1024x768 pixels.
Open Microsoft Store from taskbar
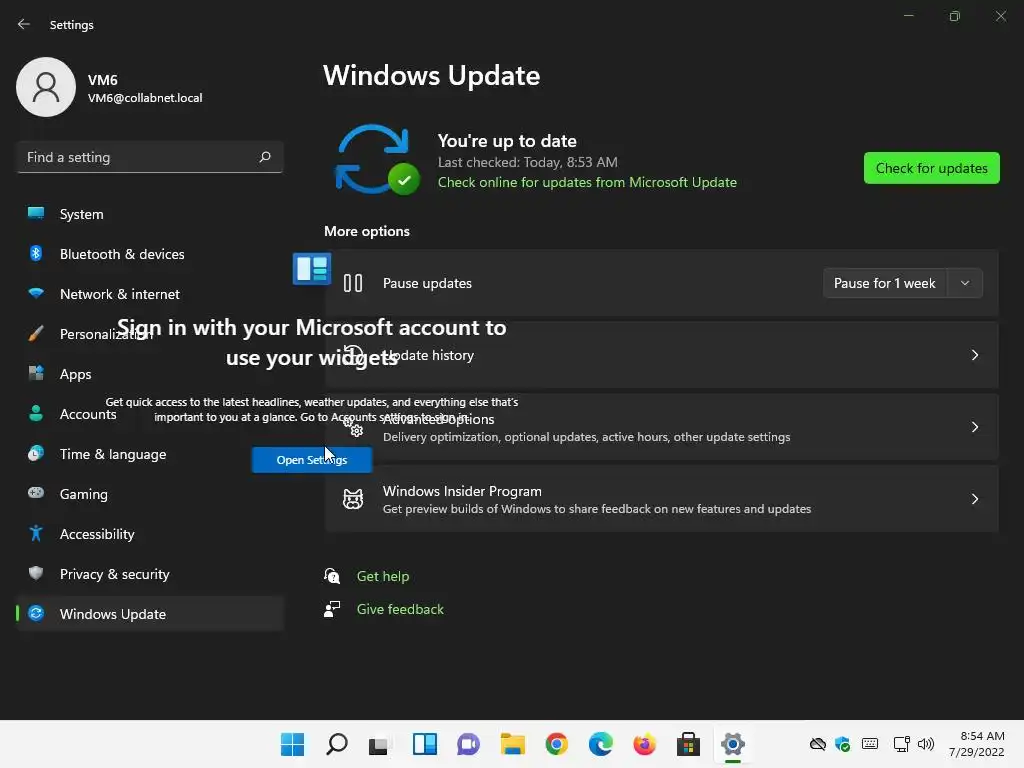click(x=688, y=744)
